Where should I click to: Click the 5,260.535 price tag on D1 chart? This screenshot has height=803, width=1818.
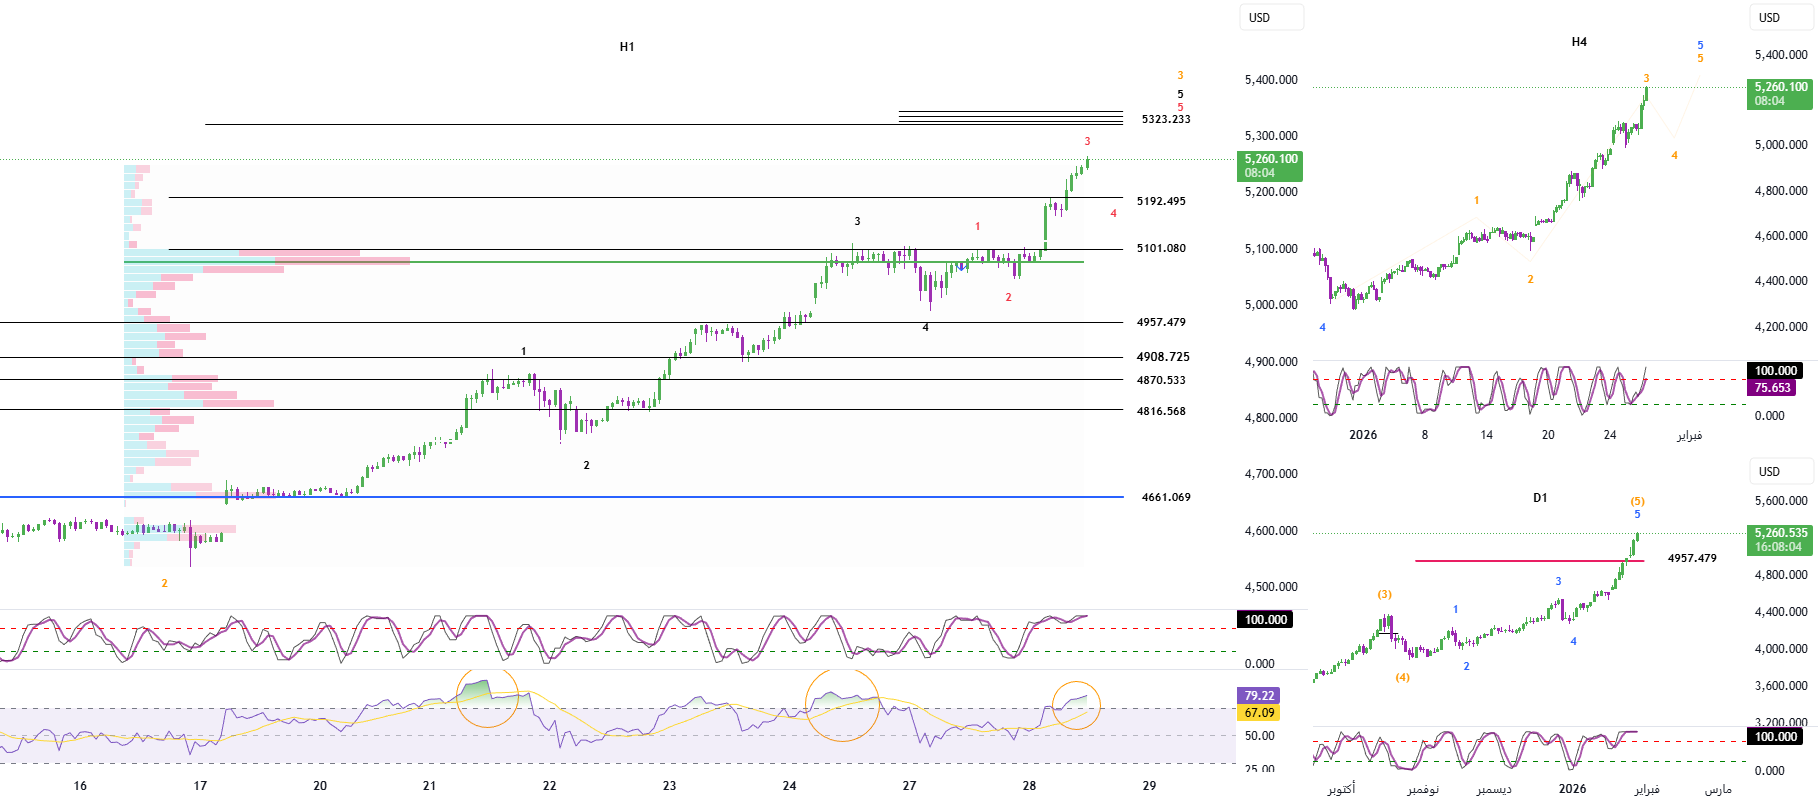(1780, 540)
